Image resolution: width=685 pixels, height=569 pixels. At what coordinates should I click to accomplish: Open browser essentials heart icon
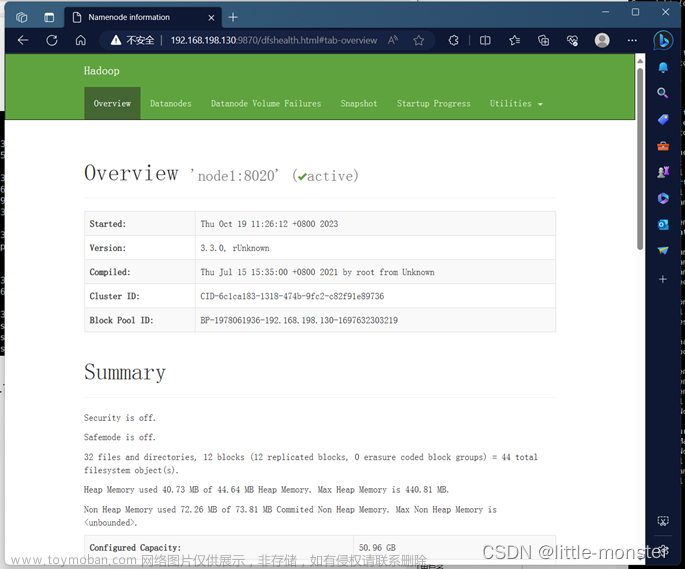[x=572, y=40]
